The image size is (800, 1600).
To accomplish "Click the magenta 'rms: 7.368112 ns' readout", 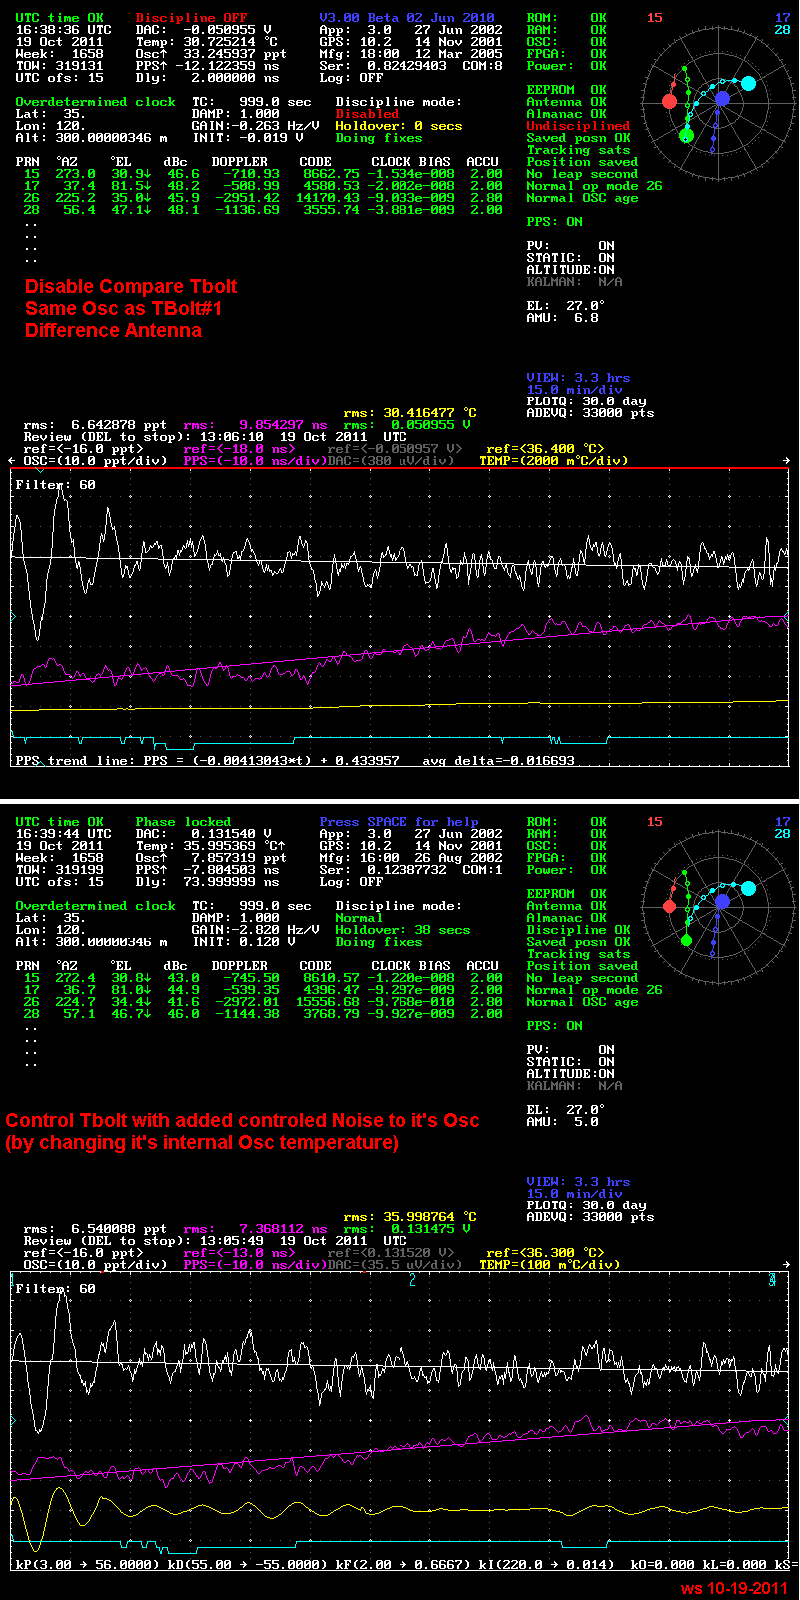I will point(255,1229).
